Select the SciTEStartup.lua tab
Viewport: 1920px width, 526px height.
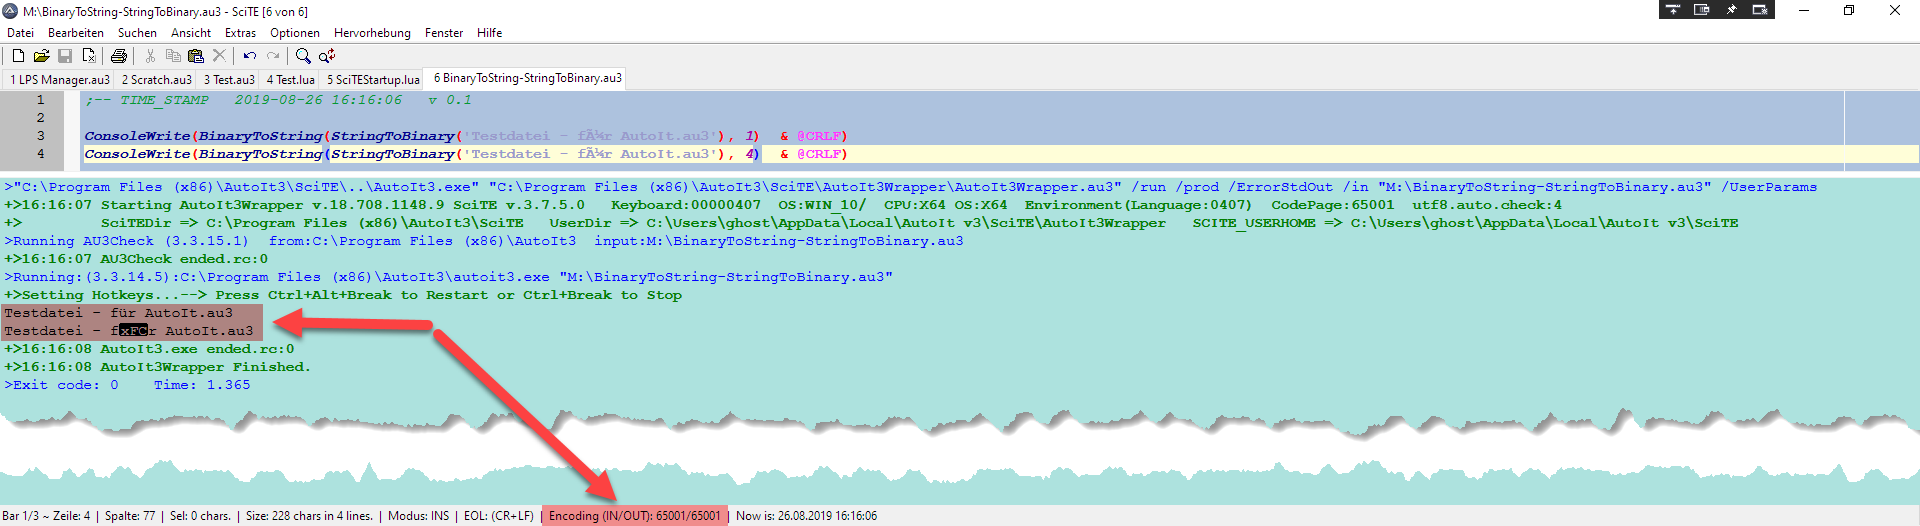coord(373,79)
